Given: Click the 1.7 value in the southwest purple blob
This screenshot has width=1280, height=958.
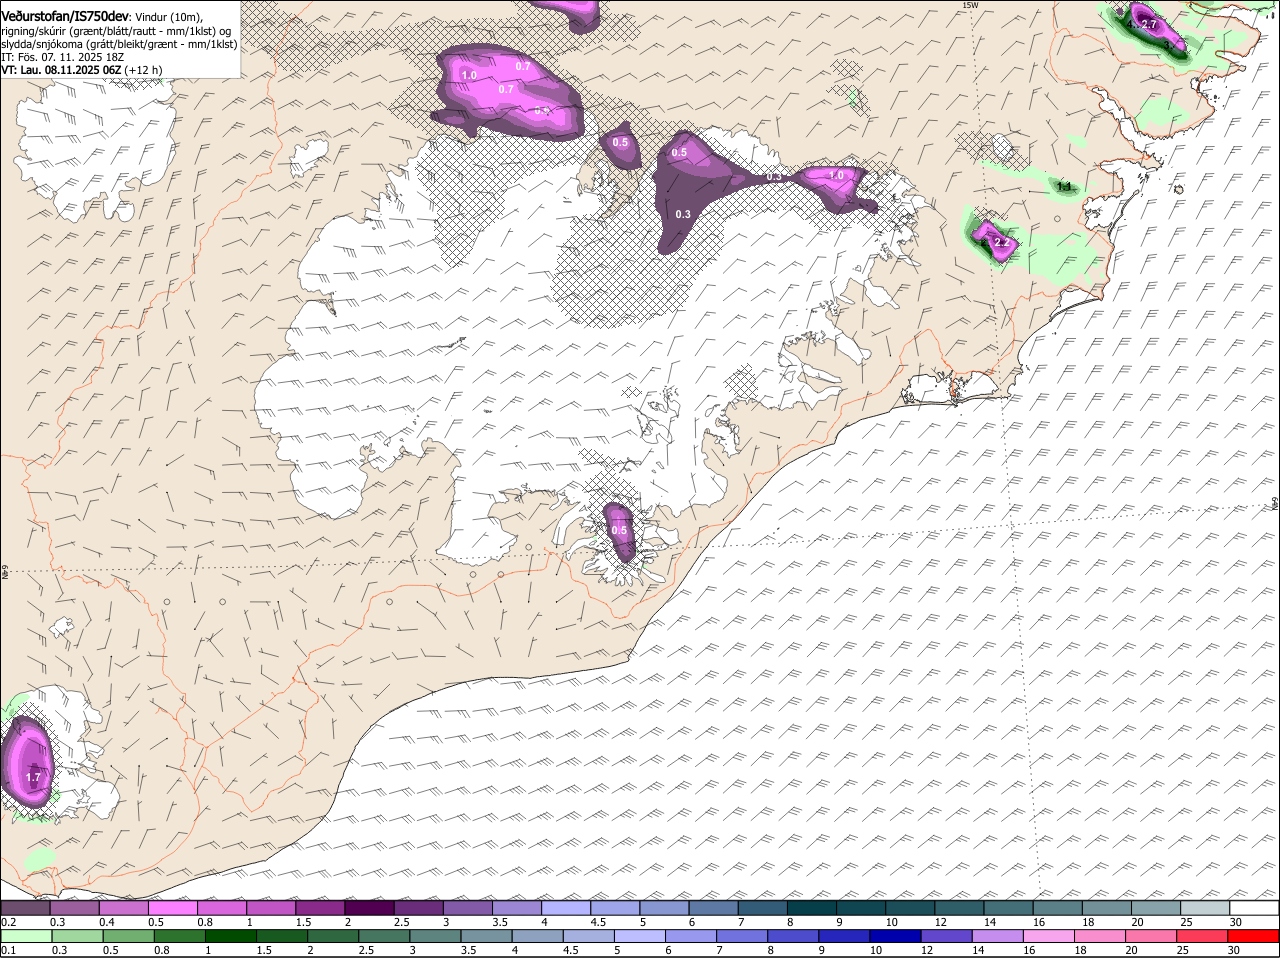Looking at the screenshot, I should click(33, 777).
